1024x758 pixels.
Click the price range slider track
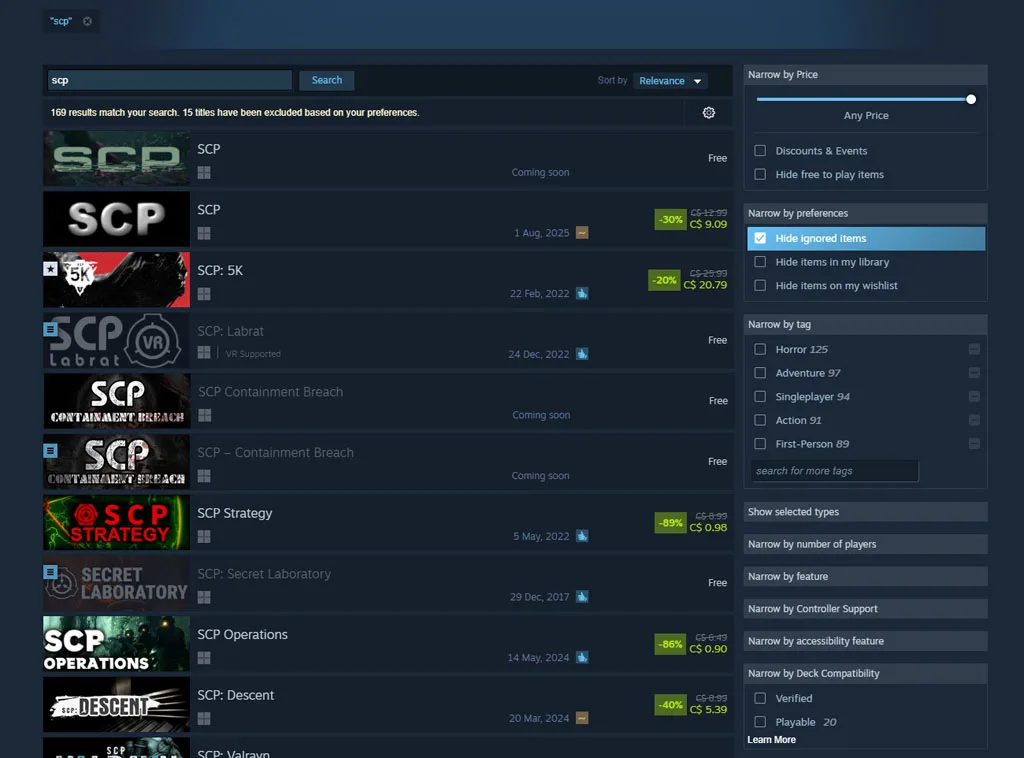pos(863,99)
